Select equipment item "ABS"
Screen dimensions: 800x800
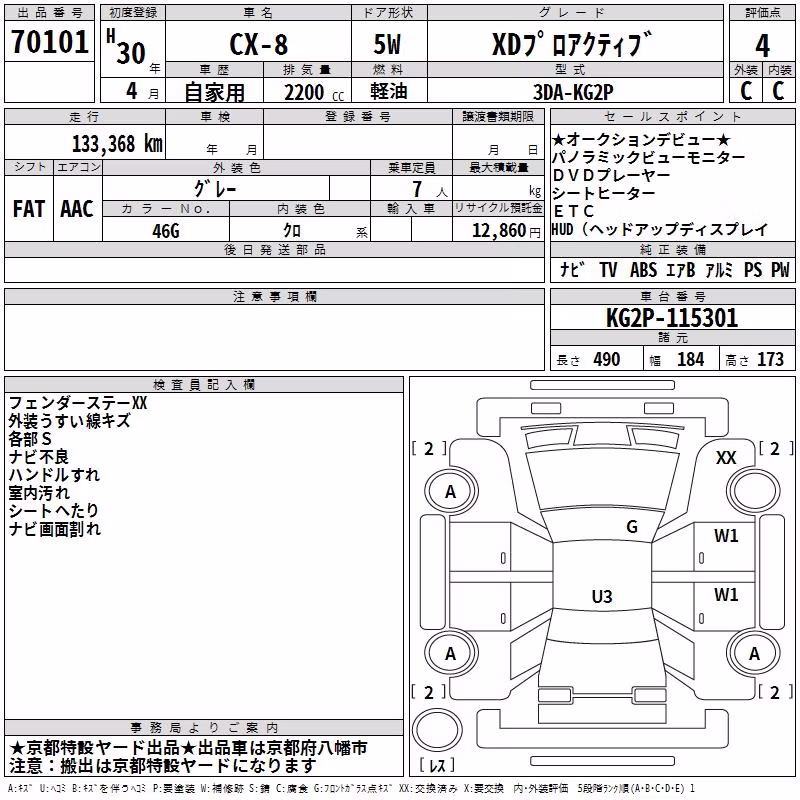tap(643, 270)
